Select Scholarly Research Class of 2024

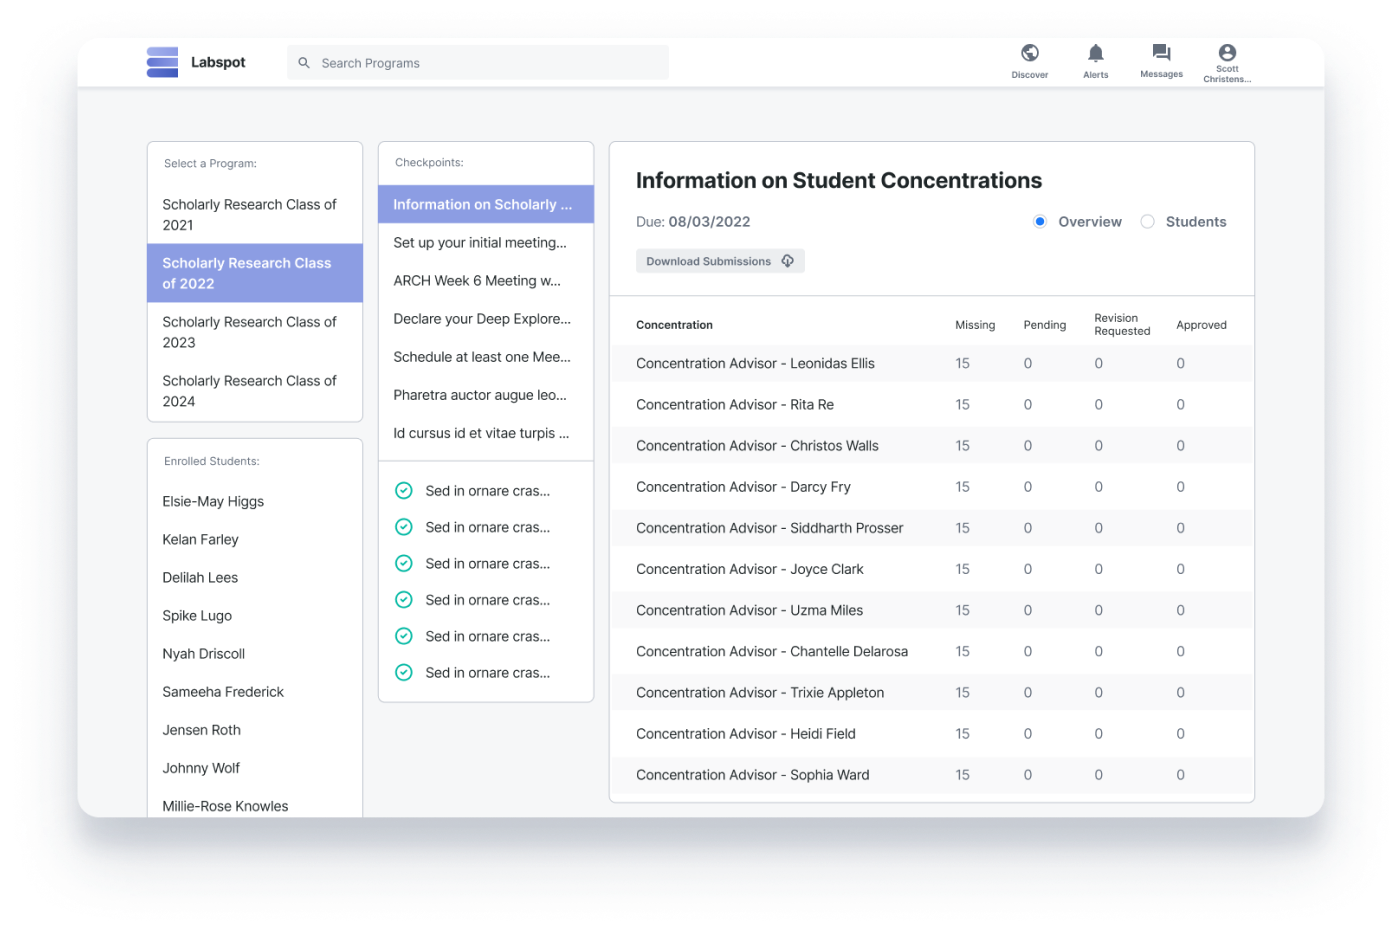[255, 391]
